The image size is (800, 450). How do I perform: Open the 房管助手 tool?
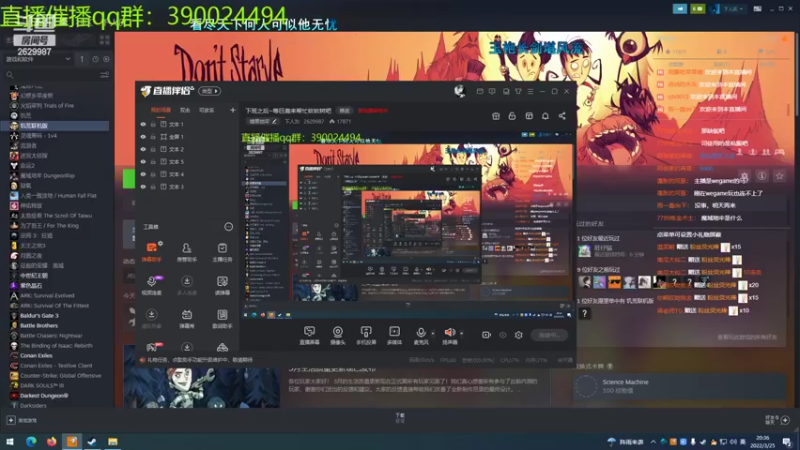click(x=187, y=252)
